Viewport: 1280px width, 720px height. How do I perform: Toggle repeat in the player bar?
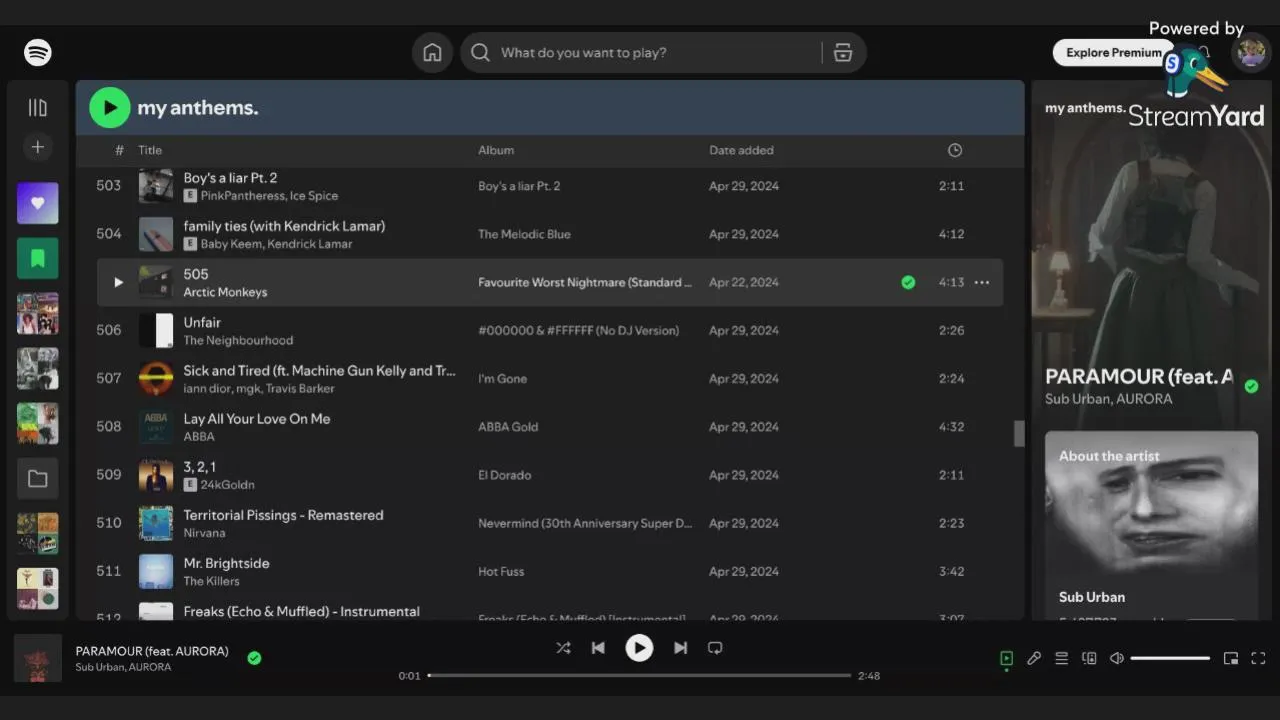(x=715, y=648)
